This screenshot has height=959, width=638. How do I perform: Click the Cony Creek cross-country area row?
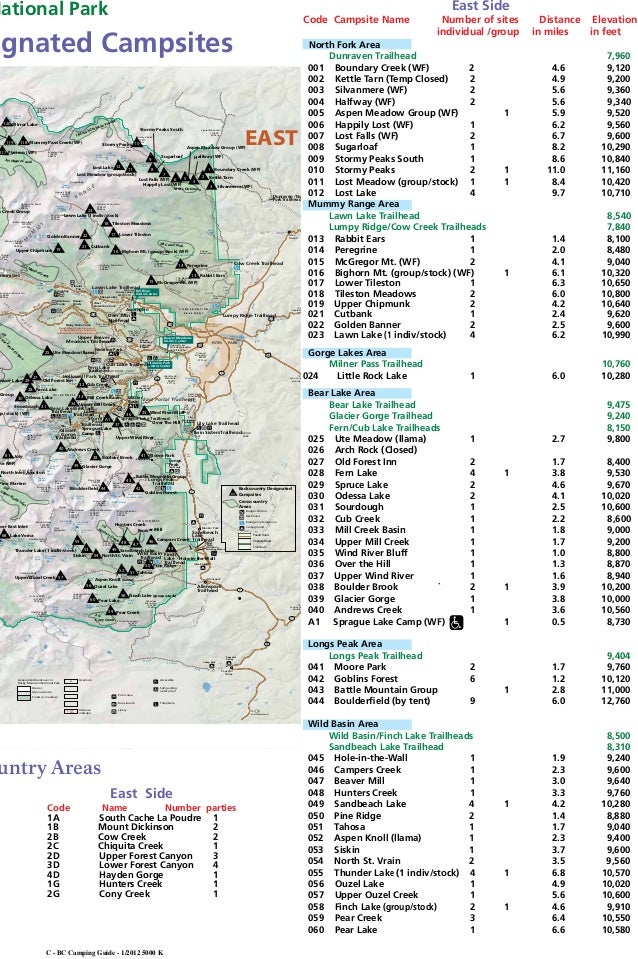tap(133, 894)
